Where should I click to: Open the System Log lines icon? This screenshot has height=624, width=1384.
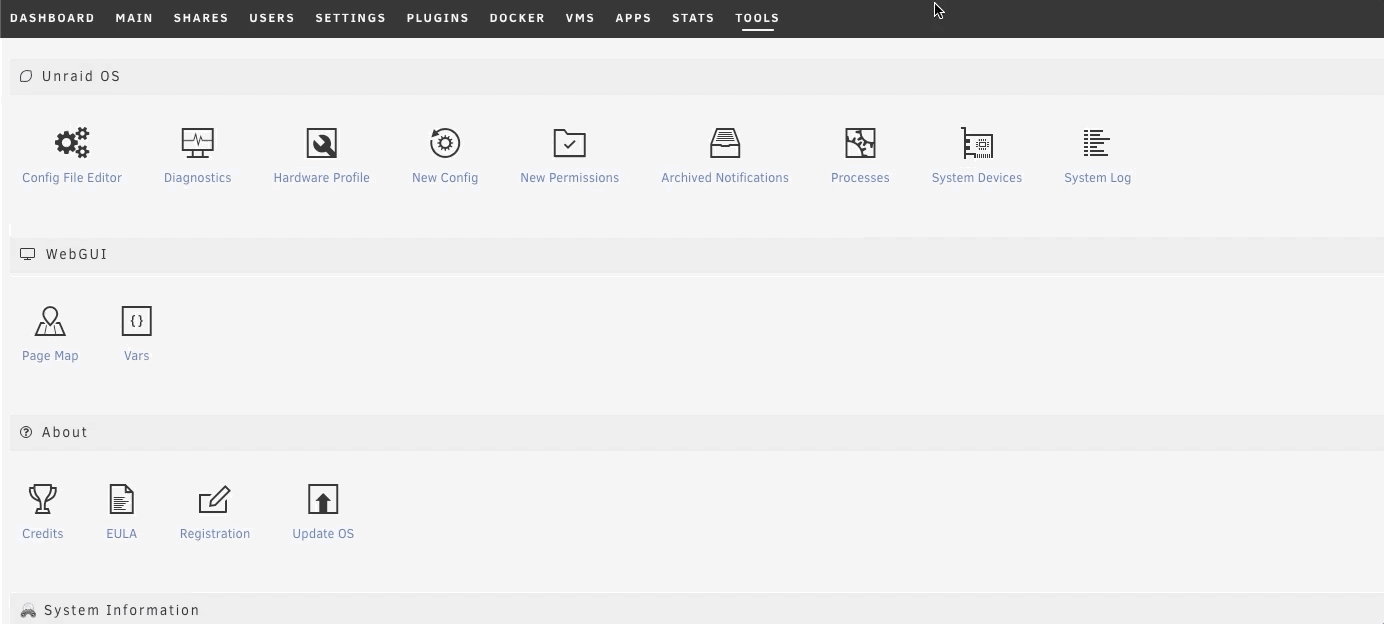point(1097,143)
